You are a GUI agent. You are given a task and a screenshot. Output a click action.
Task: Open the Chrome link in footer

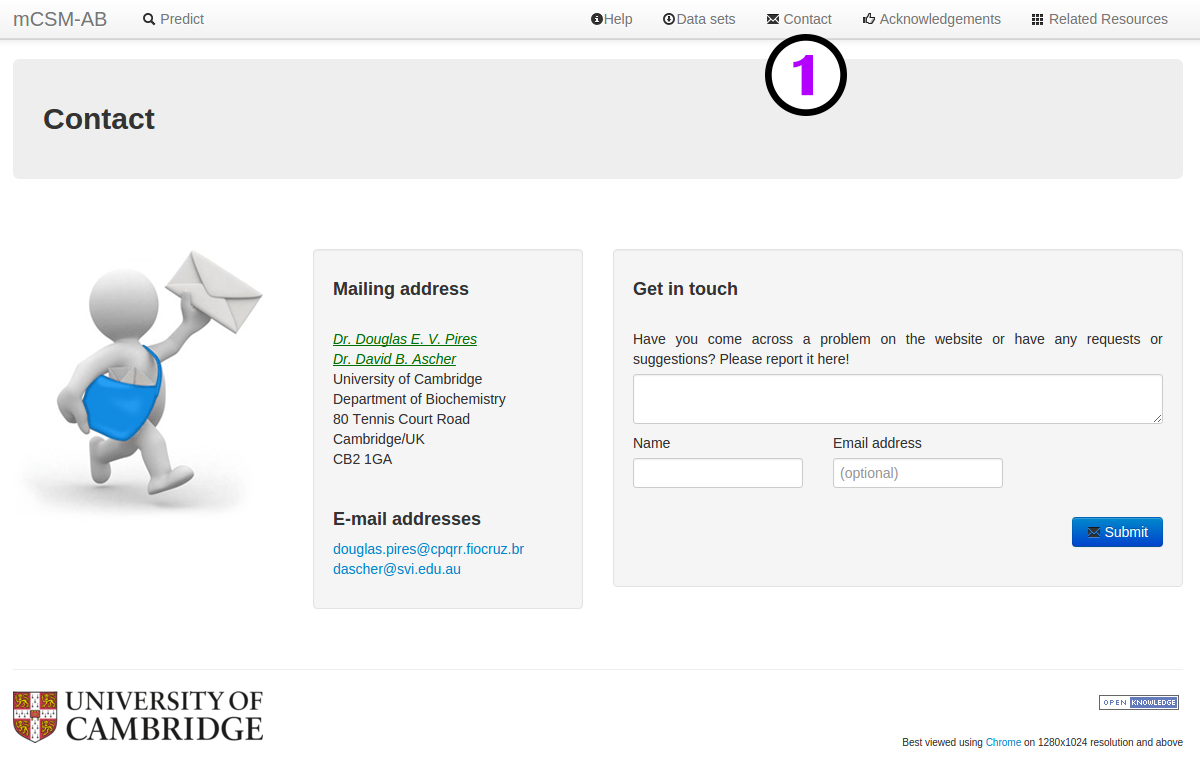[x=1004, y=742]
